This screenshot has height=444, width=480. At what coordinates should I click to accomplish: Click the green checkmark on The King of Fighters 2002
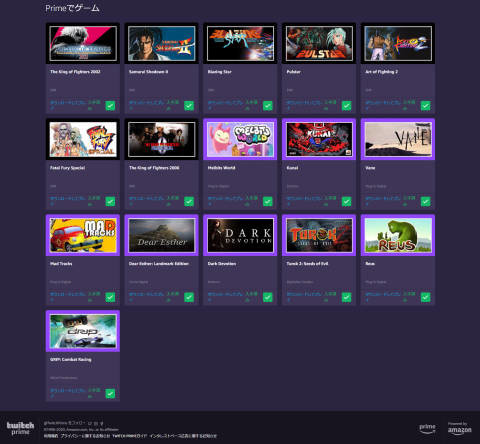coord(110,106)
